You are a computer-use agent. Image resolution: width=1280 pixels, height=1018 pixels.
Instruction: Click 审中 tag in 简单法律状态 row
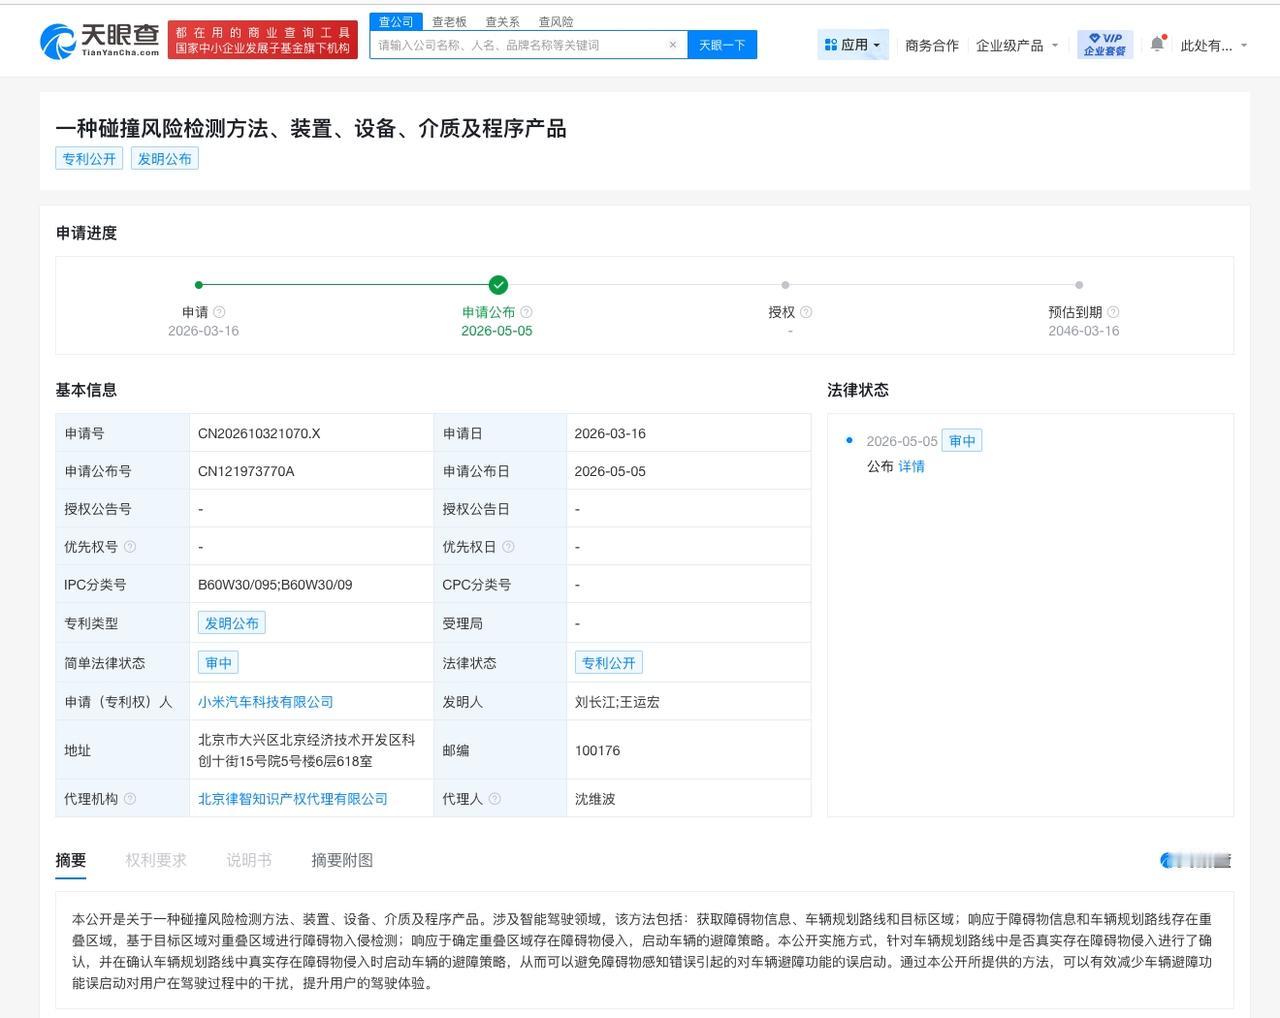coord(218,663)
